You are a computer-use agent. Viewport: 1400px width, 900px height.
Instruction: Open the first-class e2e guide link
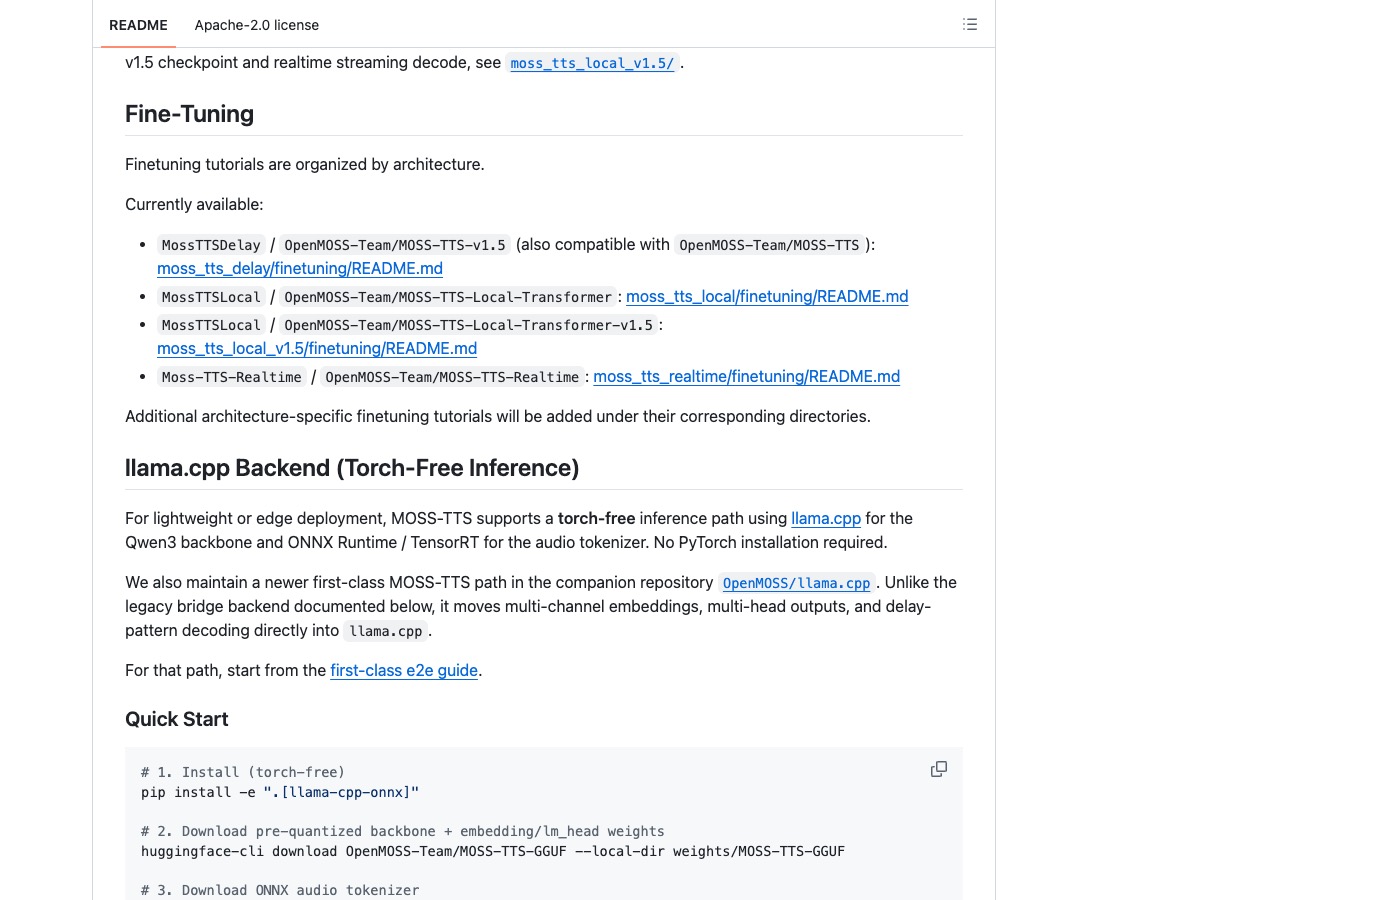(x=404, y=670)
